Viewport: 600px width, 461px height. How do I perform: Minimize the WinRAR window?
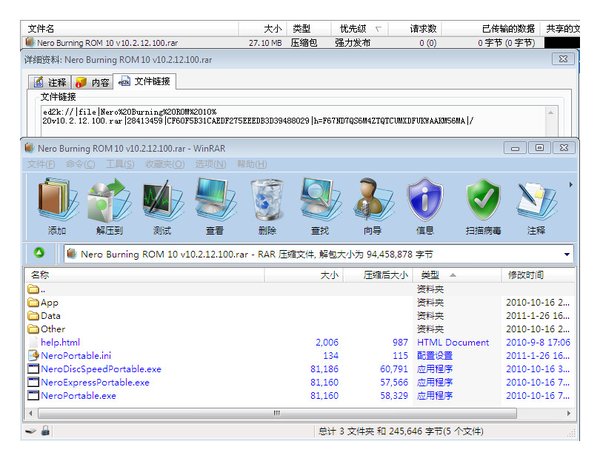click(x=515, y=148)
